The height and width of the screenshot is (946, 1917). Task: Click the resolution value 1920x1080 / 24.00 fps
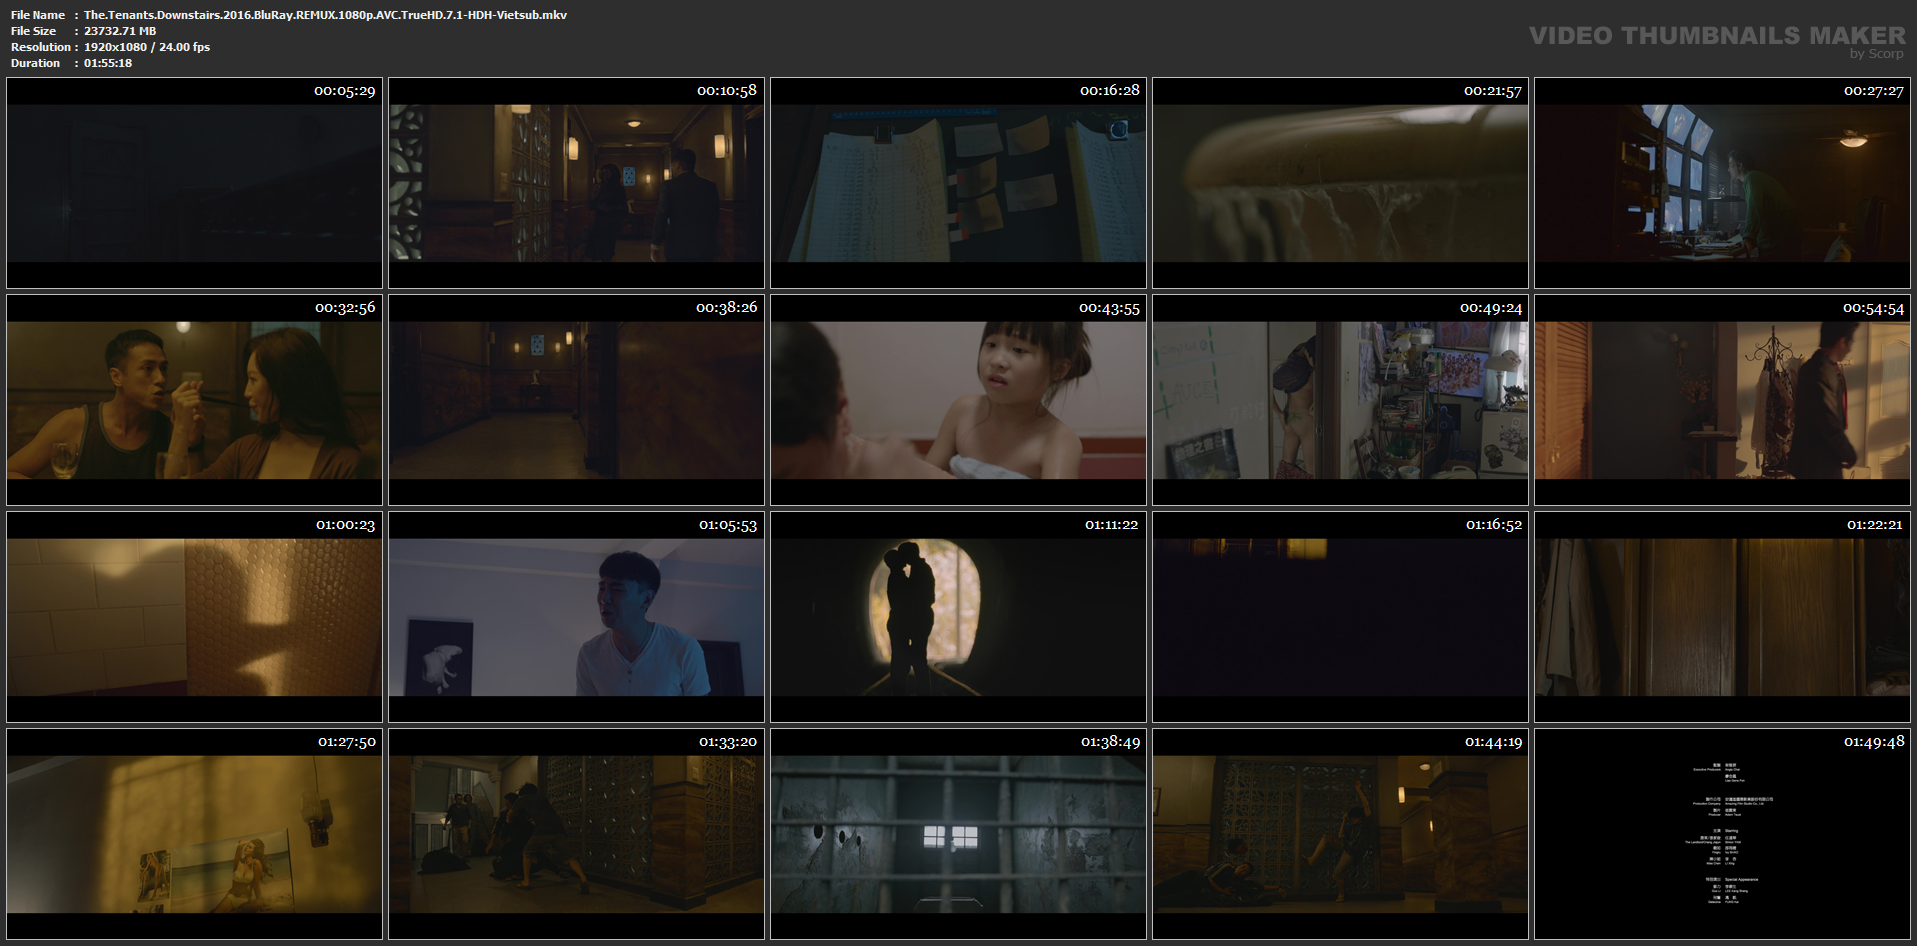147,47
